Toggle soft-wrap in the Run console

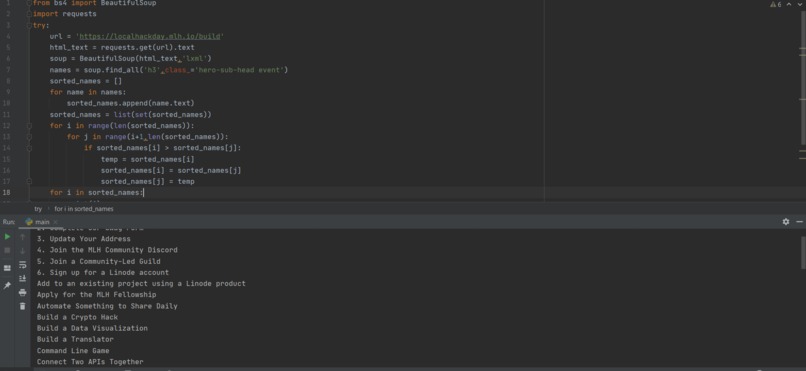23,265
